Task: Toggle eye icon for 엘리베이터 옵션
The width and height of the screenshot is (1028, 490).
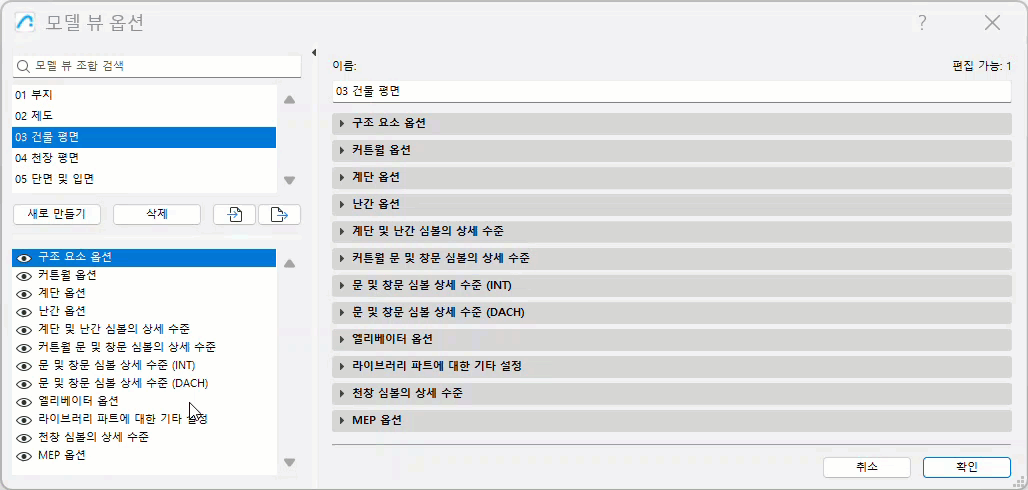Action: (25, 401)
